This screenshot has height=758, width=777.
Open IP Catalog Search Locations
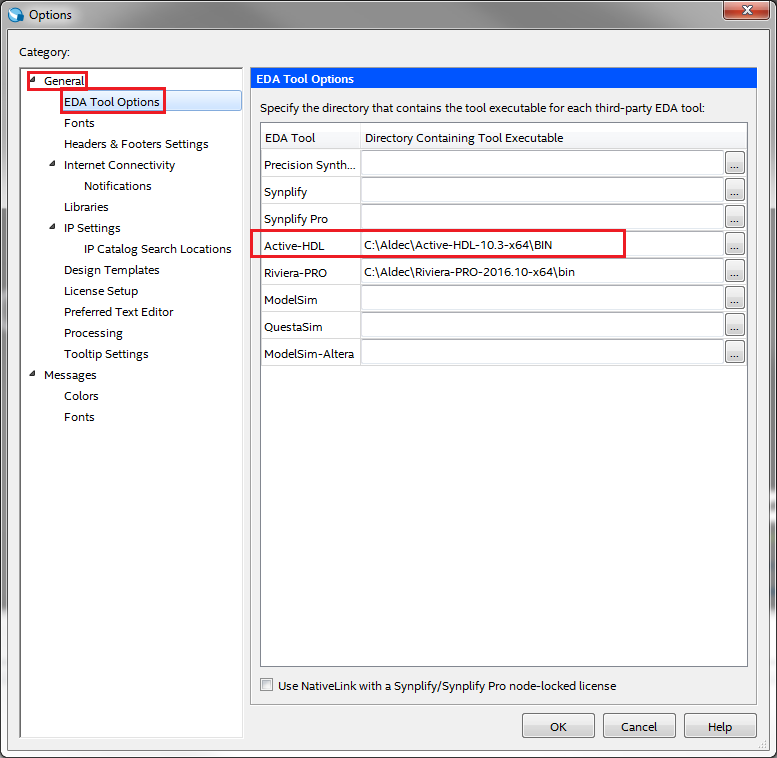(158, 249)
